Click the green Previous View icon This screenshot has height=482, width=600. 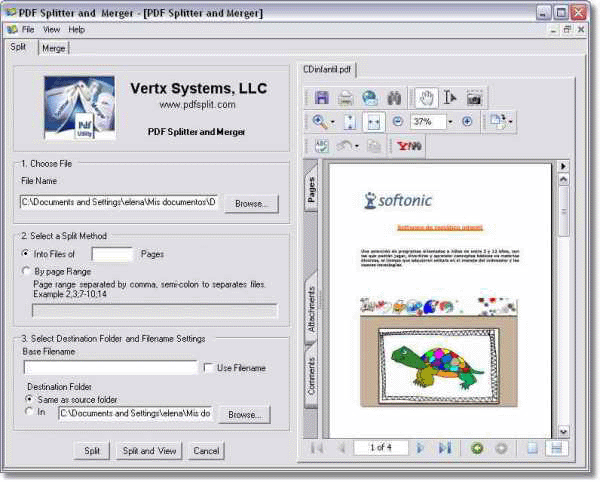click(x=477, y=448)
